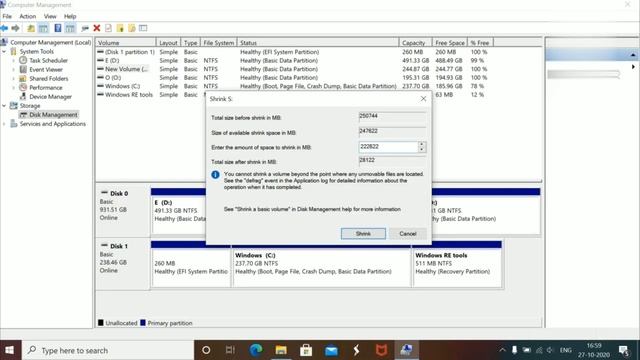Viewport: 640px width, 360px height.
Task: Open the File menu
Action: click(x=7, y=16)
